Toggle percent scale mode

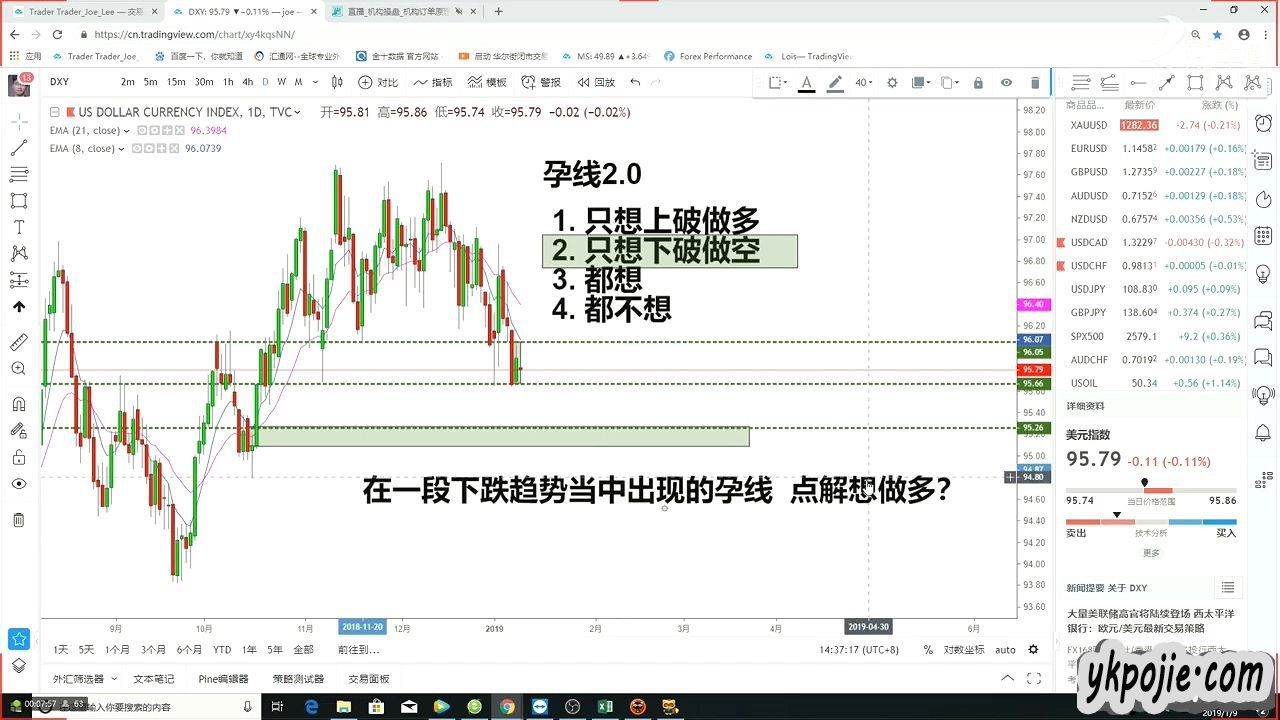click(928, 650)
